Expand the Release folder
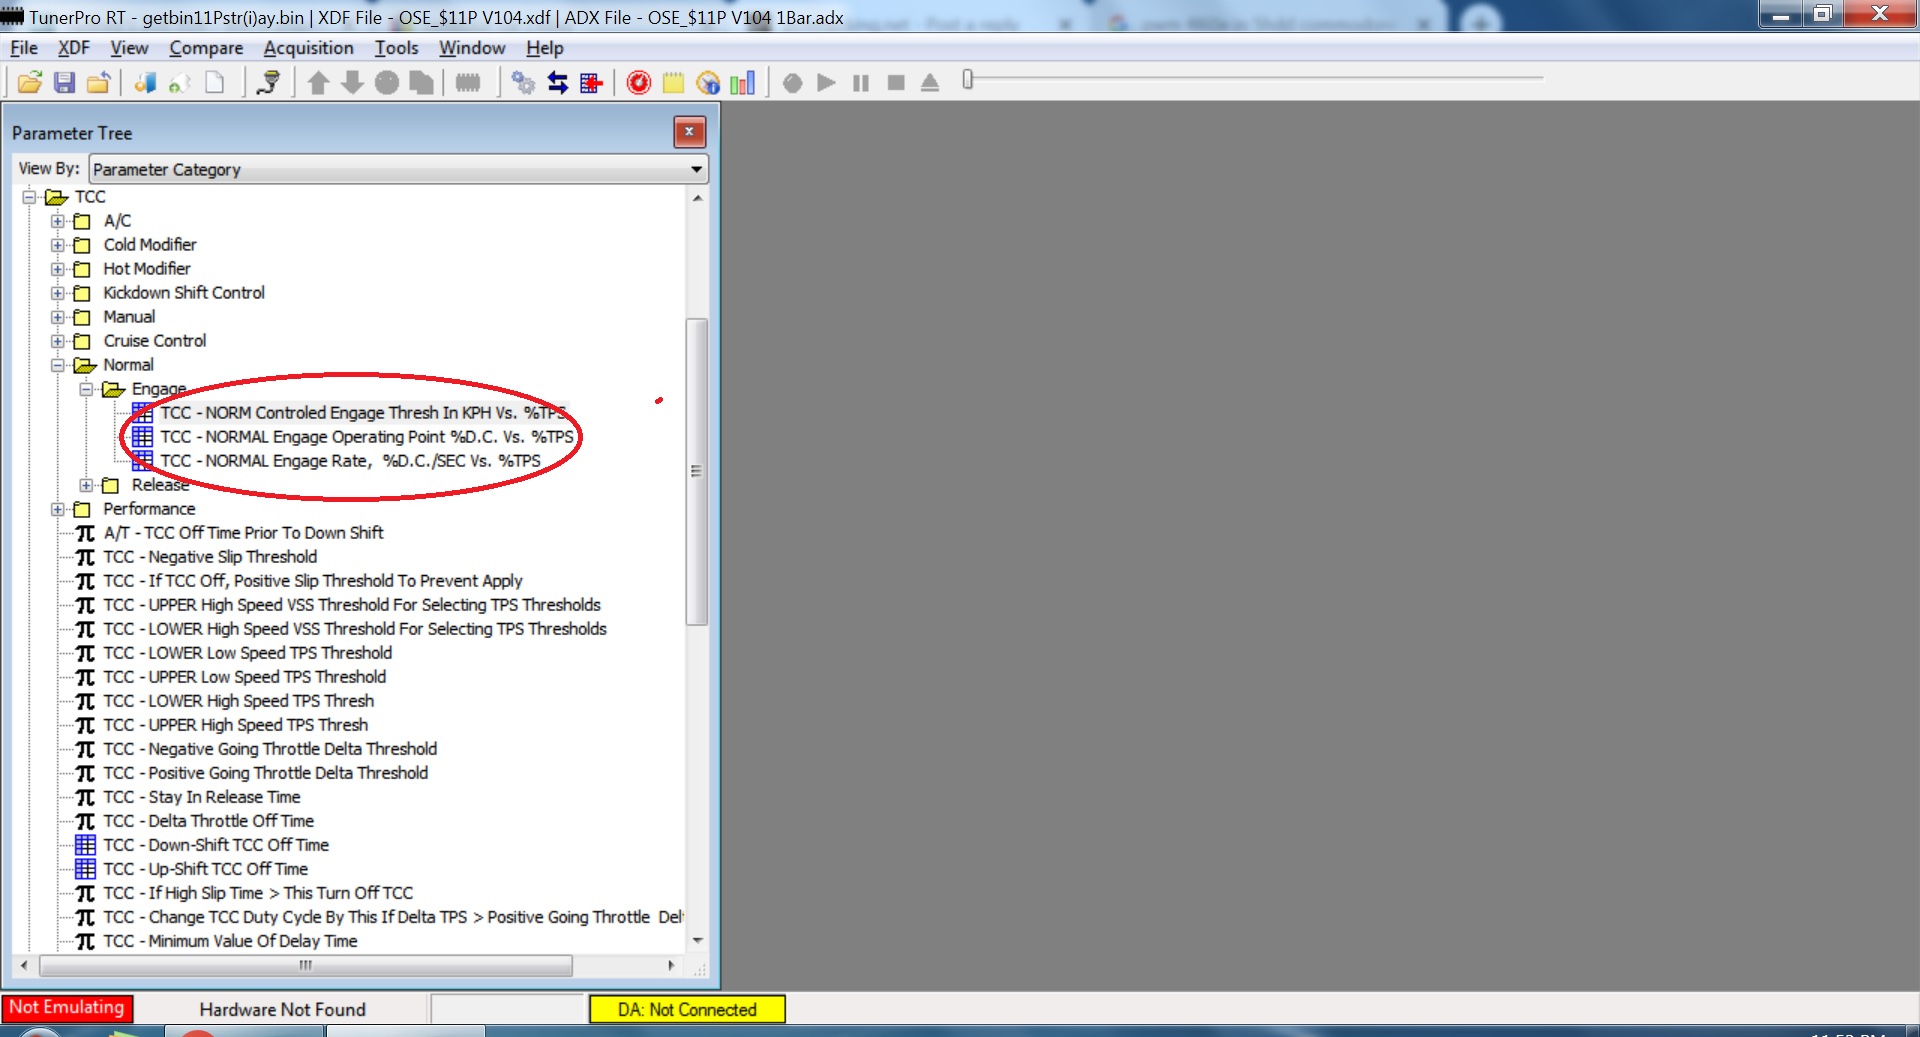 [x=86, y=485]
